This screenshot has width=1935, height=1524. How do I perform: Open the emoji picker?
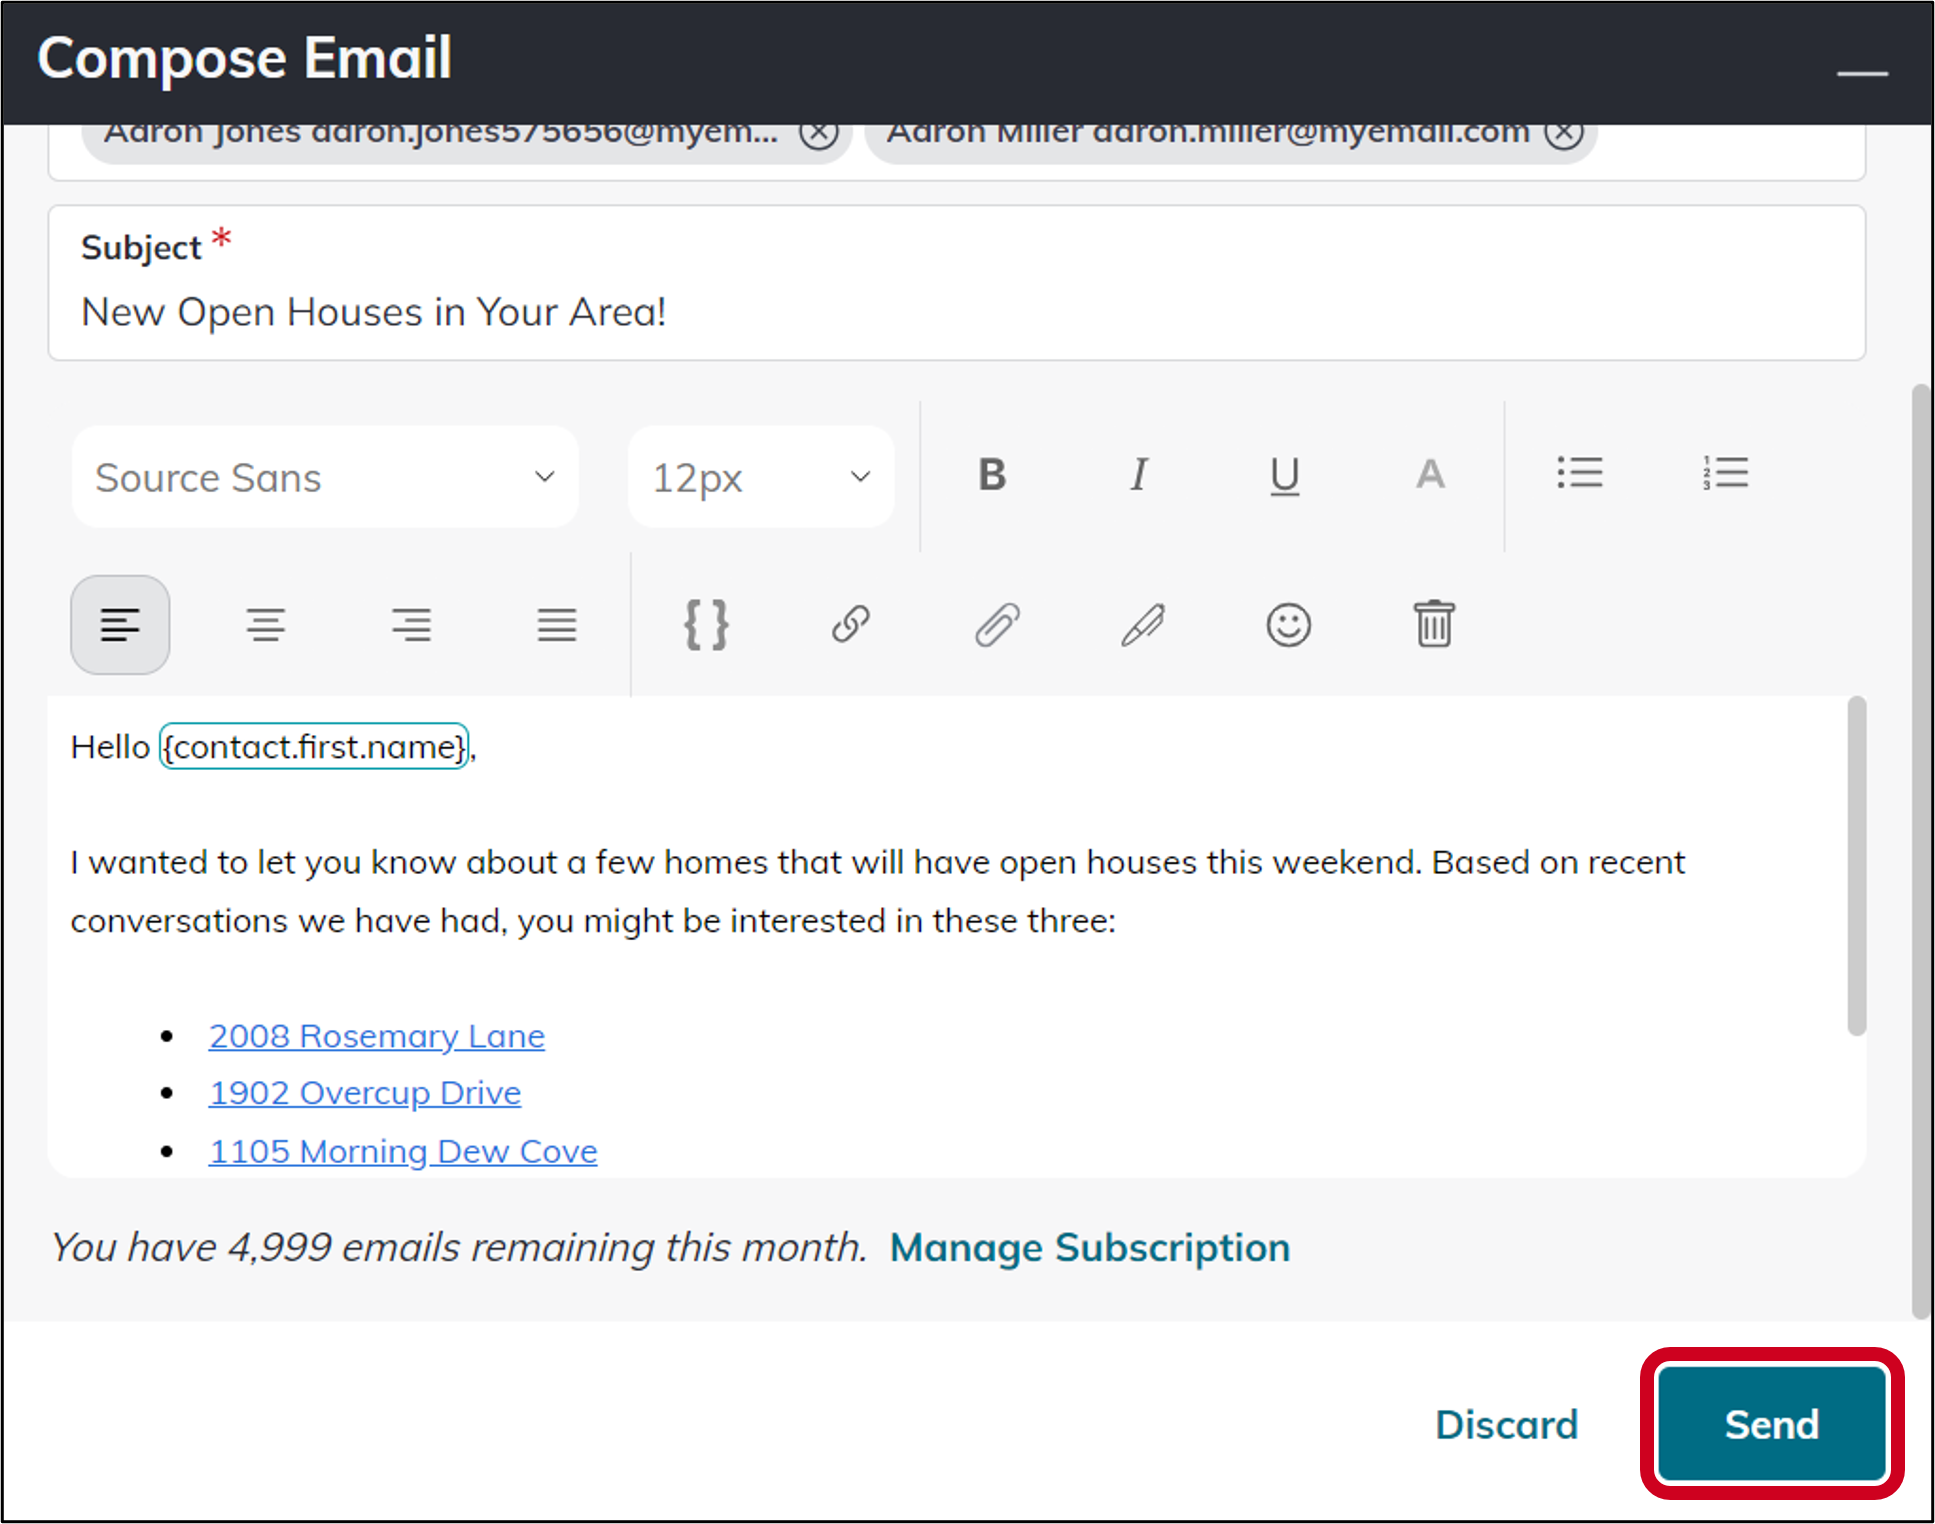[1288, 625]
